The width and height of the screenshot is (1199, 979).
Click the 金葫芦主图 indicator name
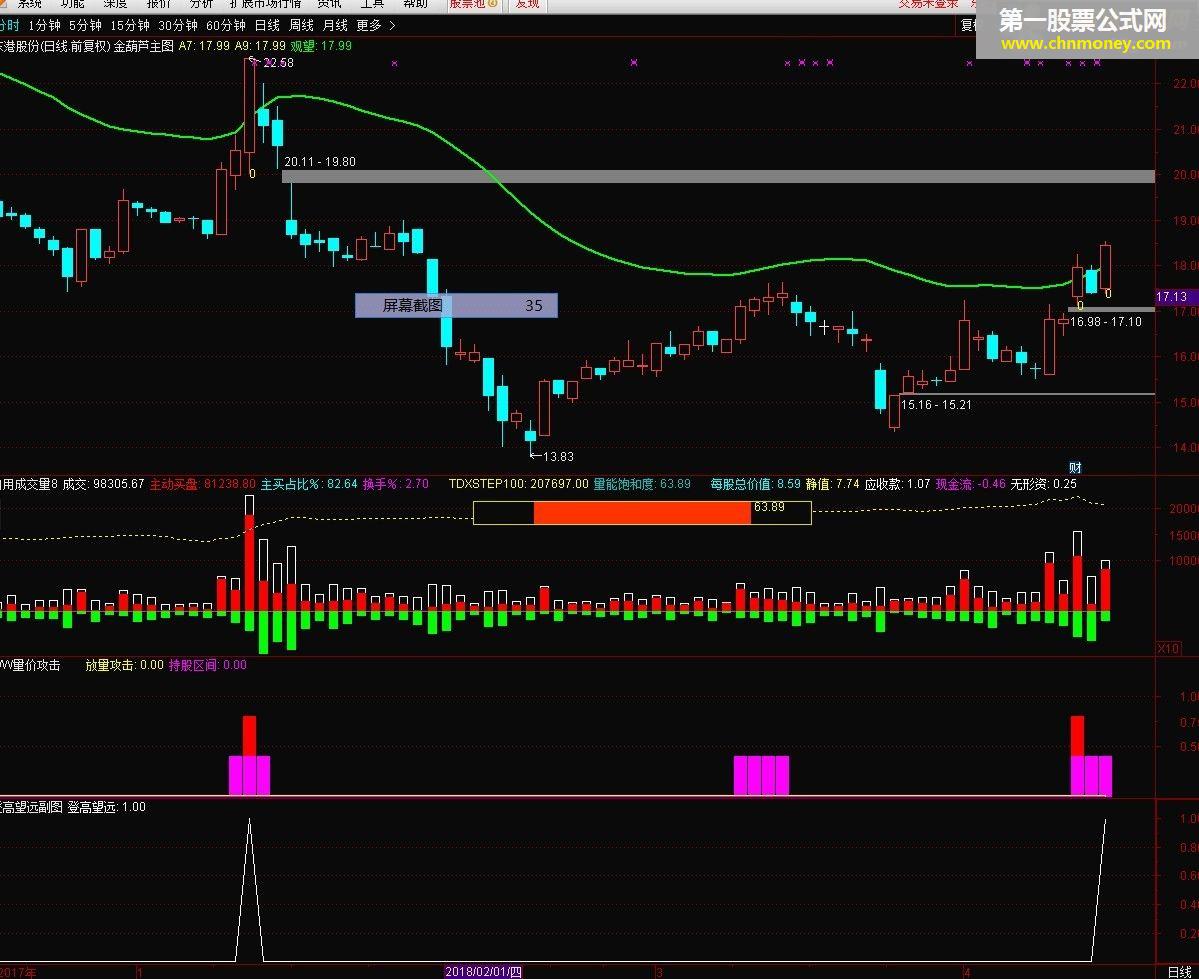point(144,46)
